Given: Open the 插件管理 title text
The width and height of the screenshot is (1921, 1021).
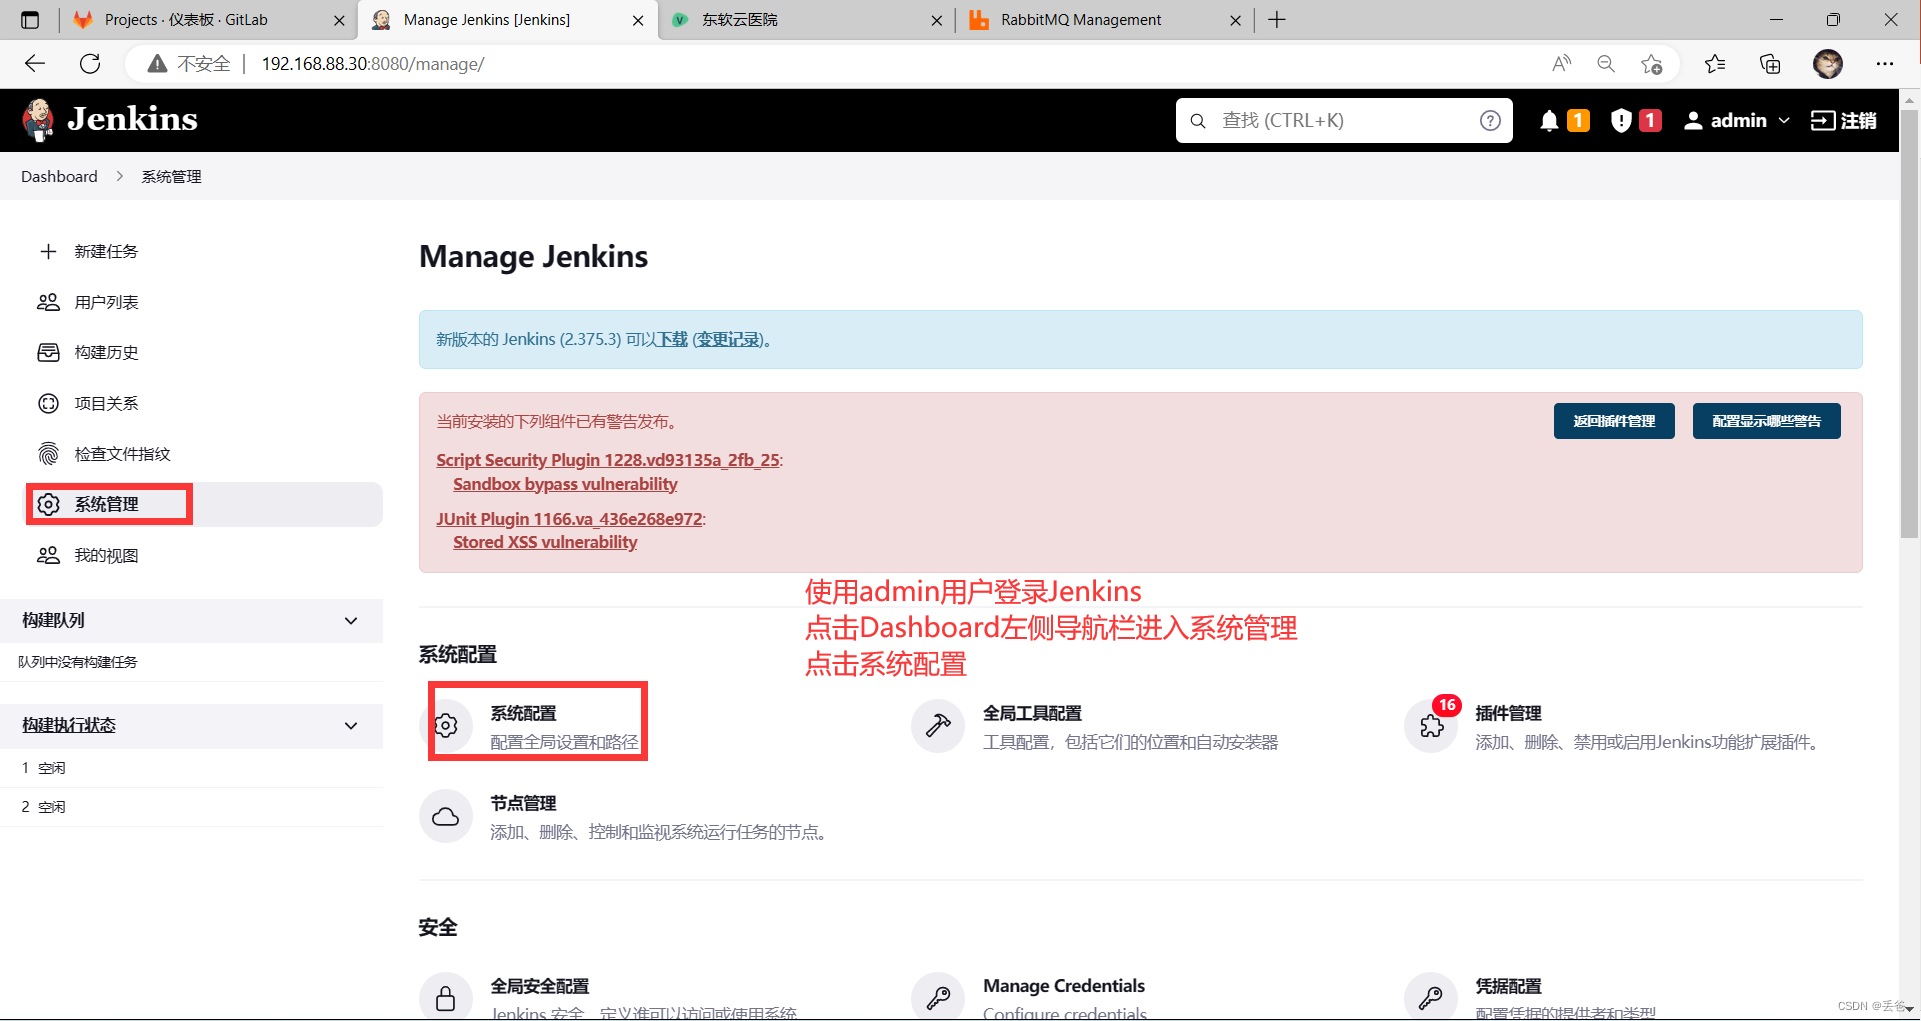Looking at the screenshot, I should (1508, 713).
